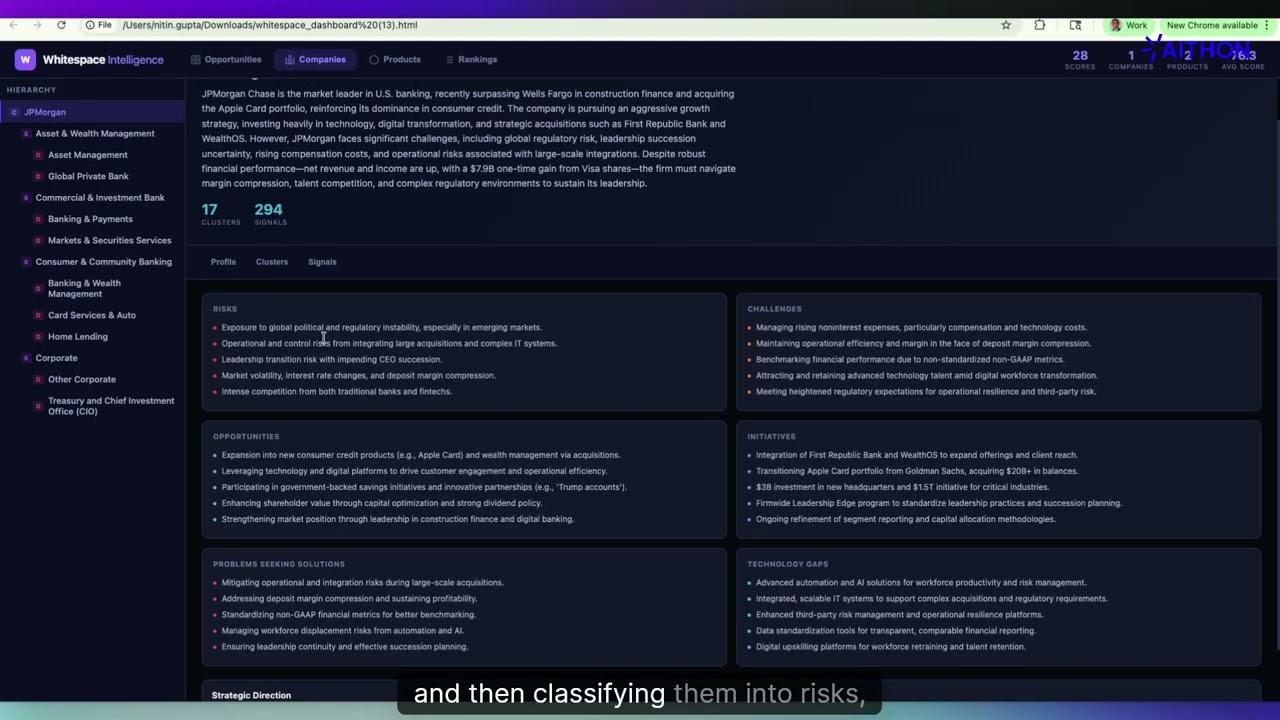Viewport: 1280px width, 720px height.
Task: Click the Initiatives card heading
Action: coord(771,437)
